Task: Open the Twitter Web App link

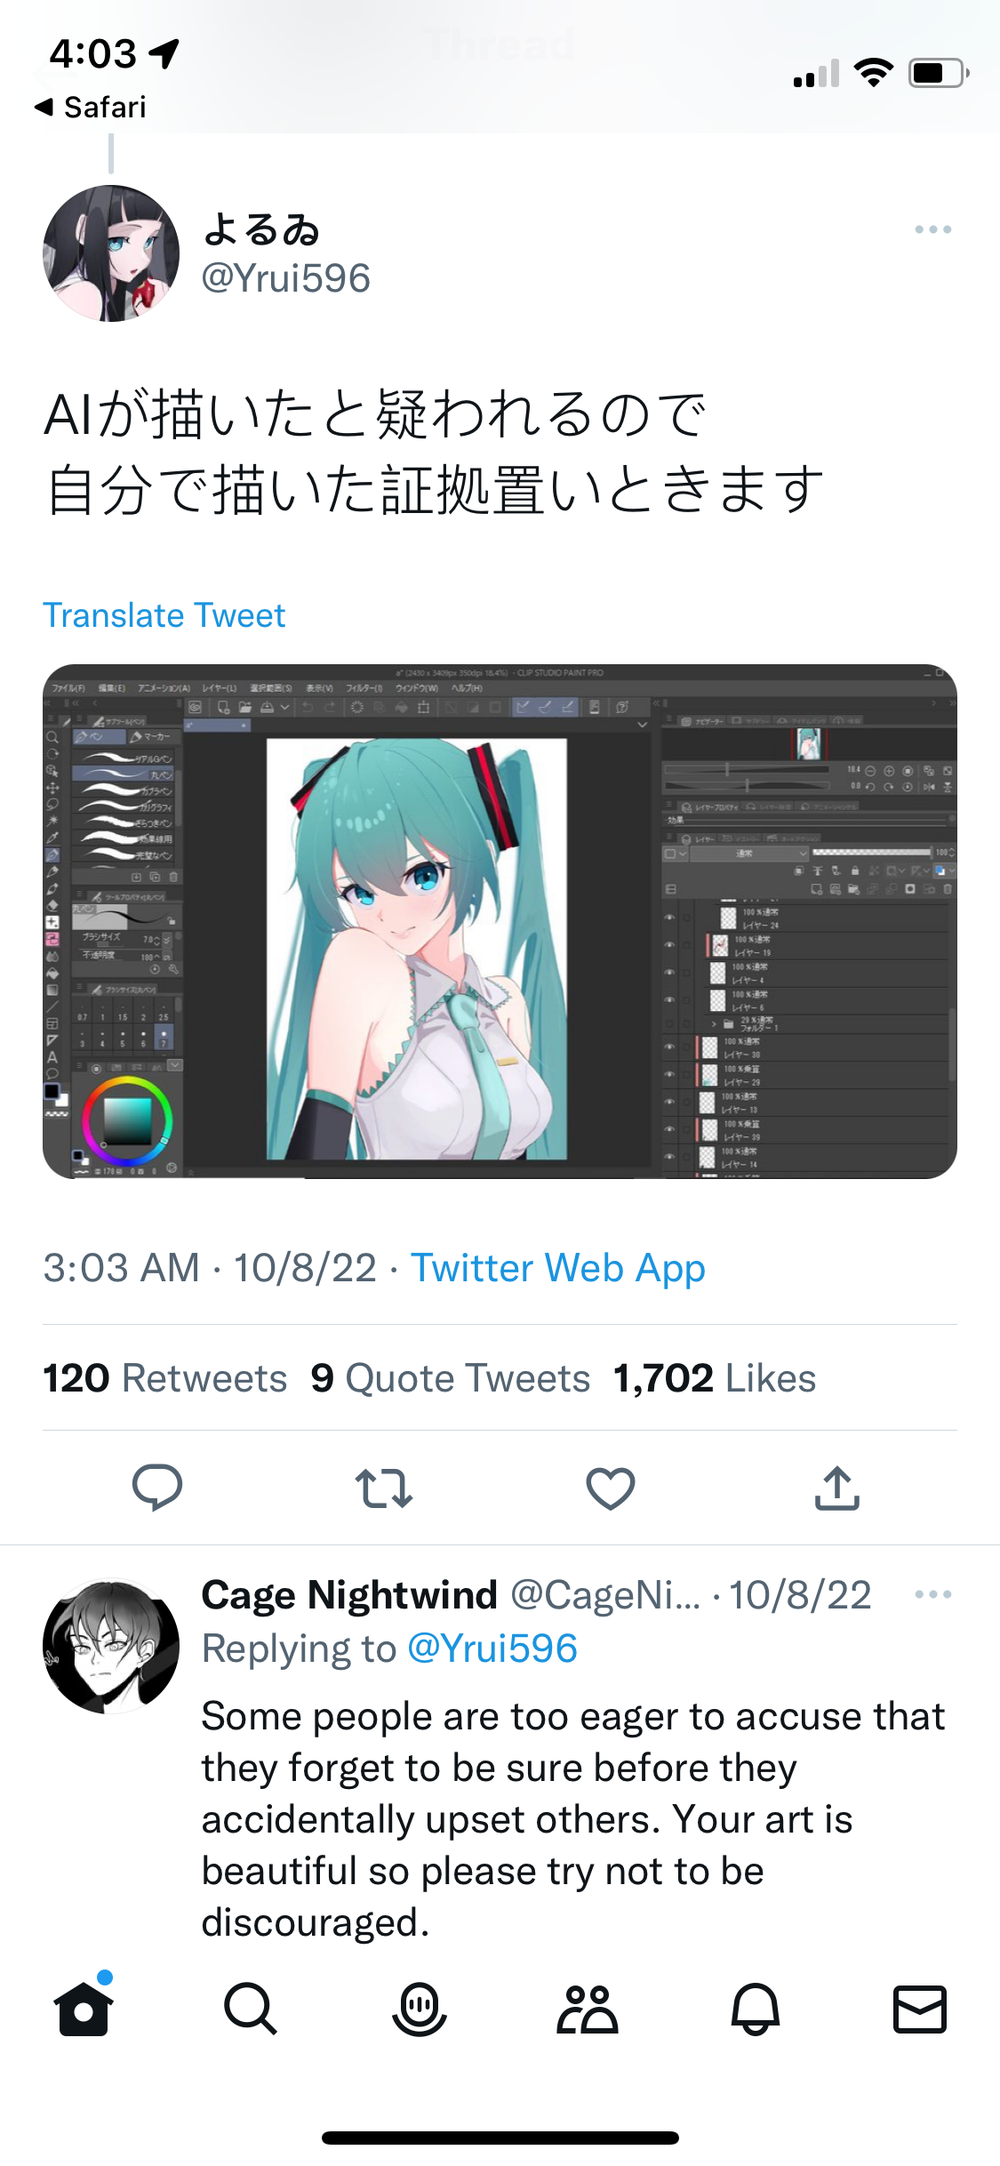Action: pyautogui.click(x=560, y=1267)
